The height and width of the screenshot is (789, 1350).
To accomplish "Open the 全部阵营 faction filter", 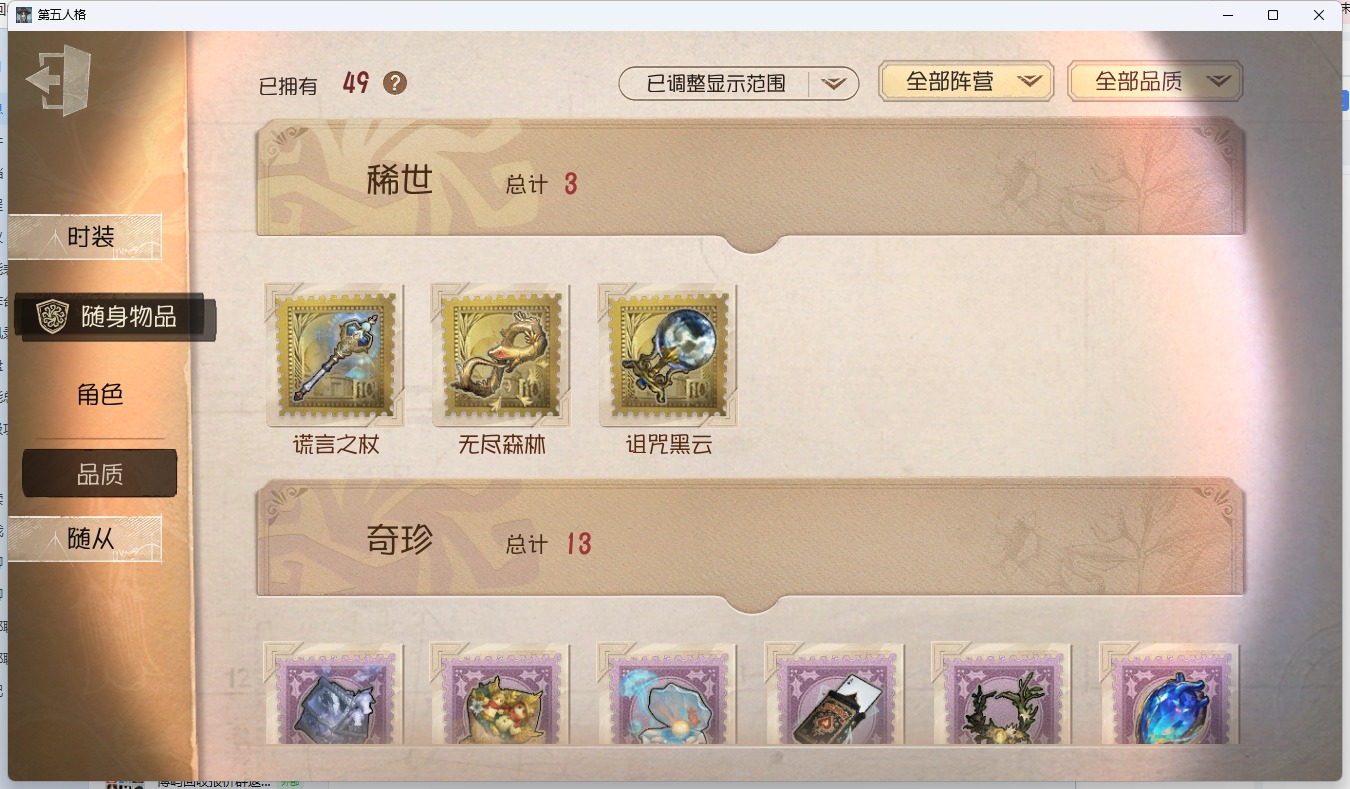I will point(966,81).
